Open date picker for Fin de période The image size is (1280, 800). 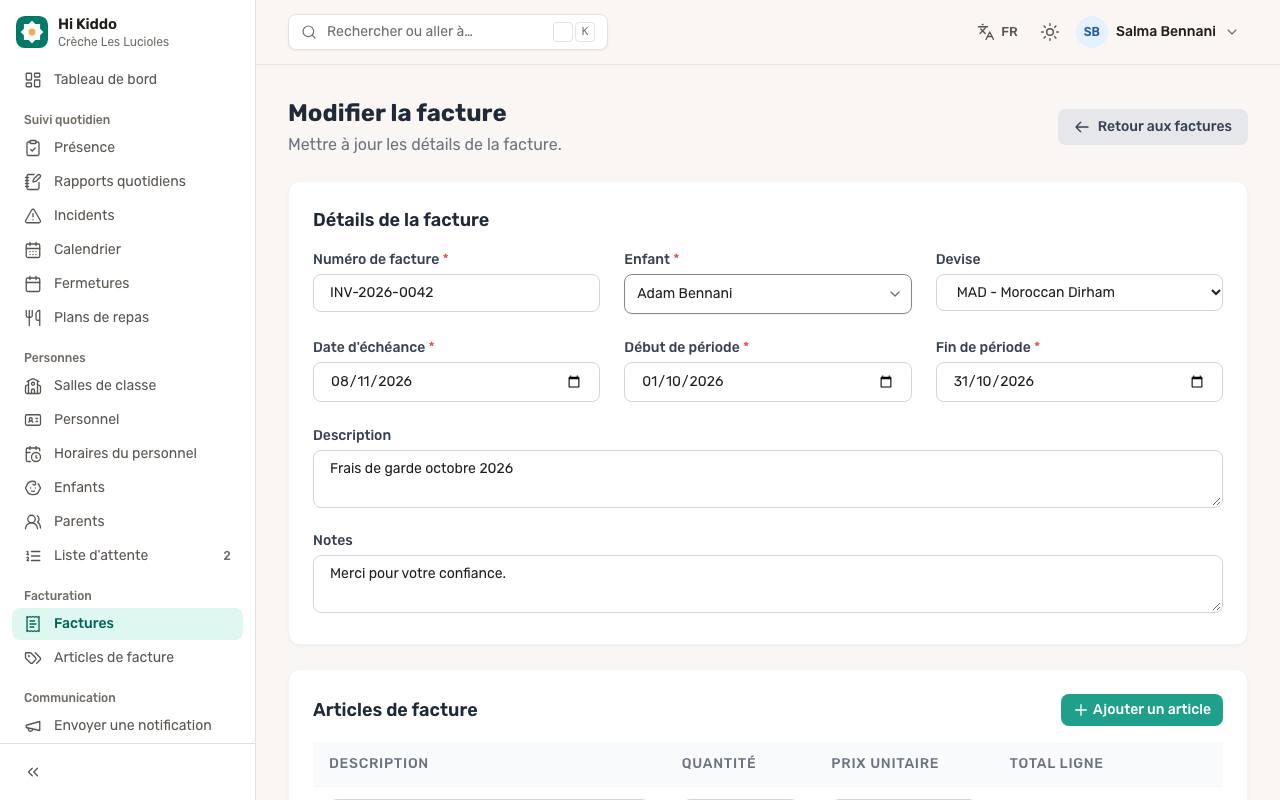click(x=1197, y=382)
